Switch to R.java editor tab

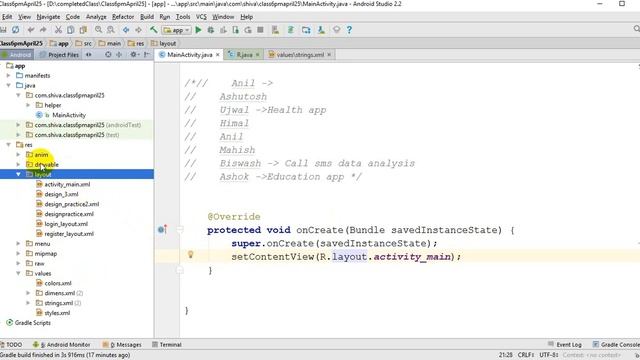244,54
